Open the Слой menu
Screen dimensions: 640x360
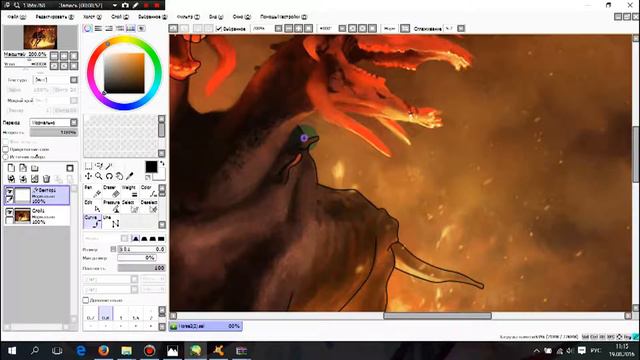click(120, 17)
